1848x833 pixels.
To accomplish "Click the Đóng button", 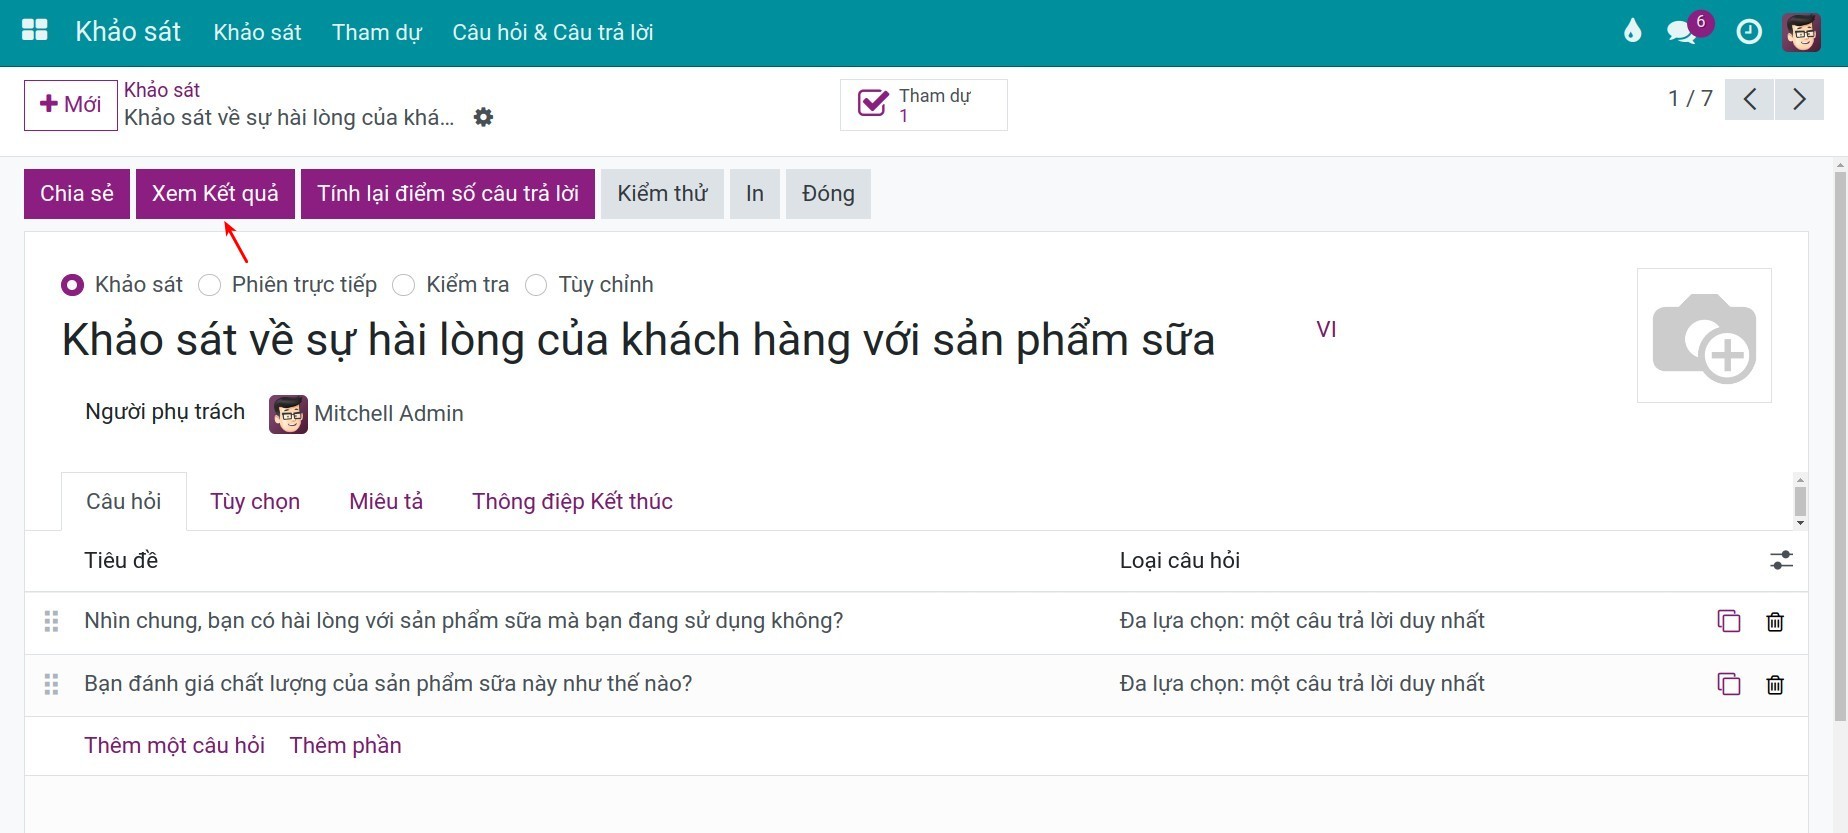I will pos(828,193).
